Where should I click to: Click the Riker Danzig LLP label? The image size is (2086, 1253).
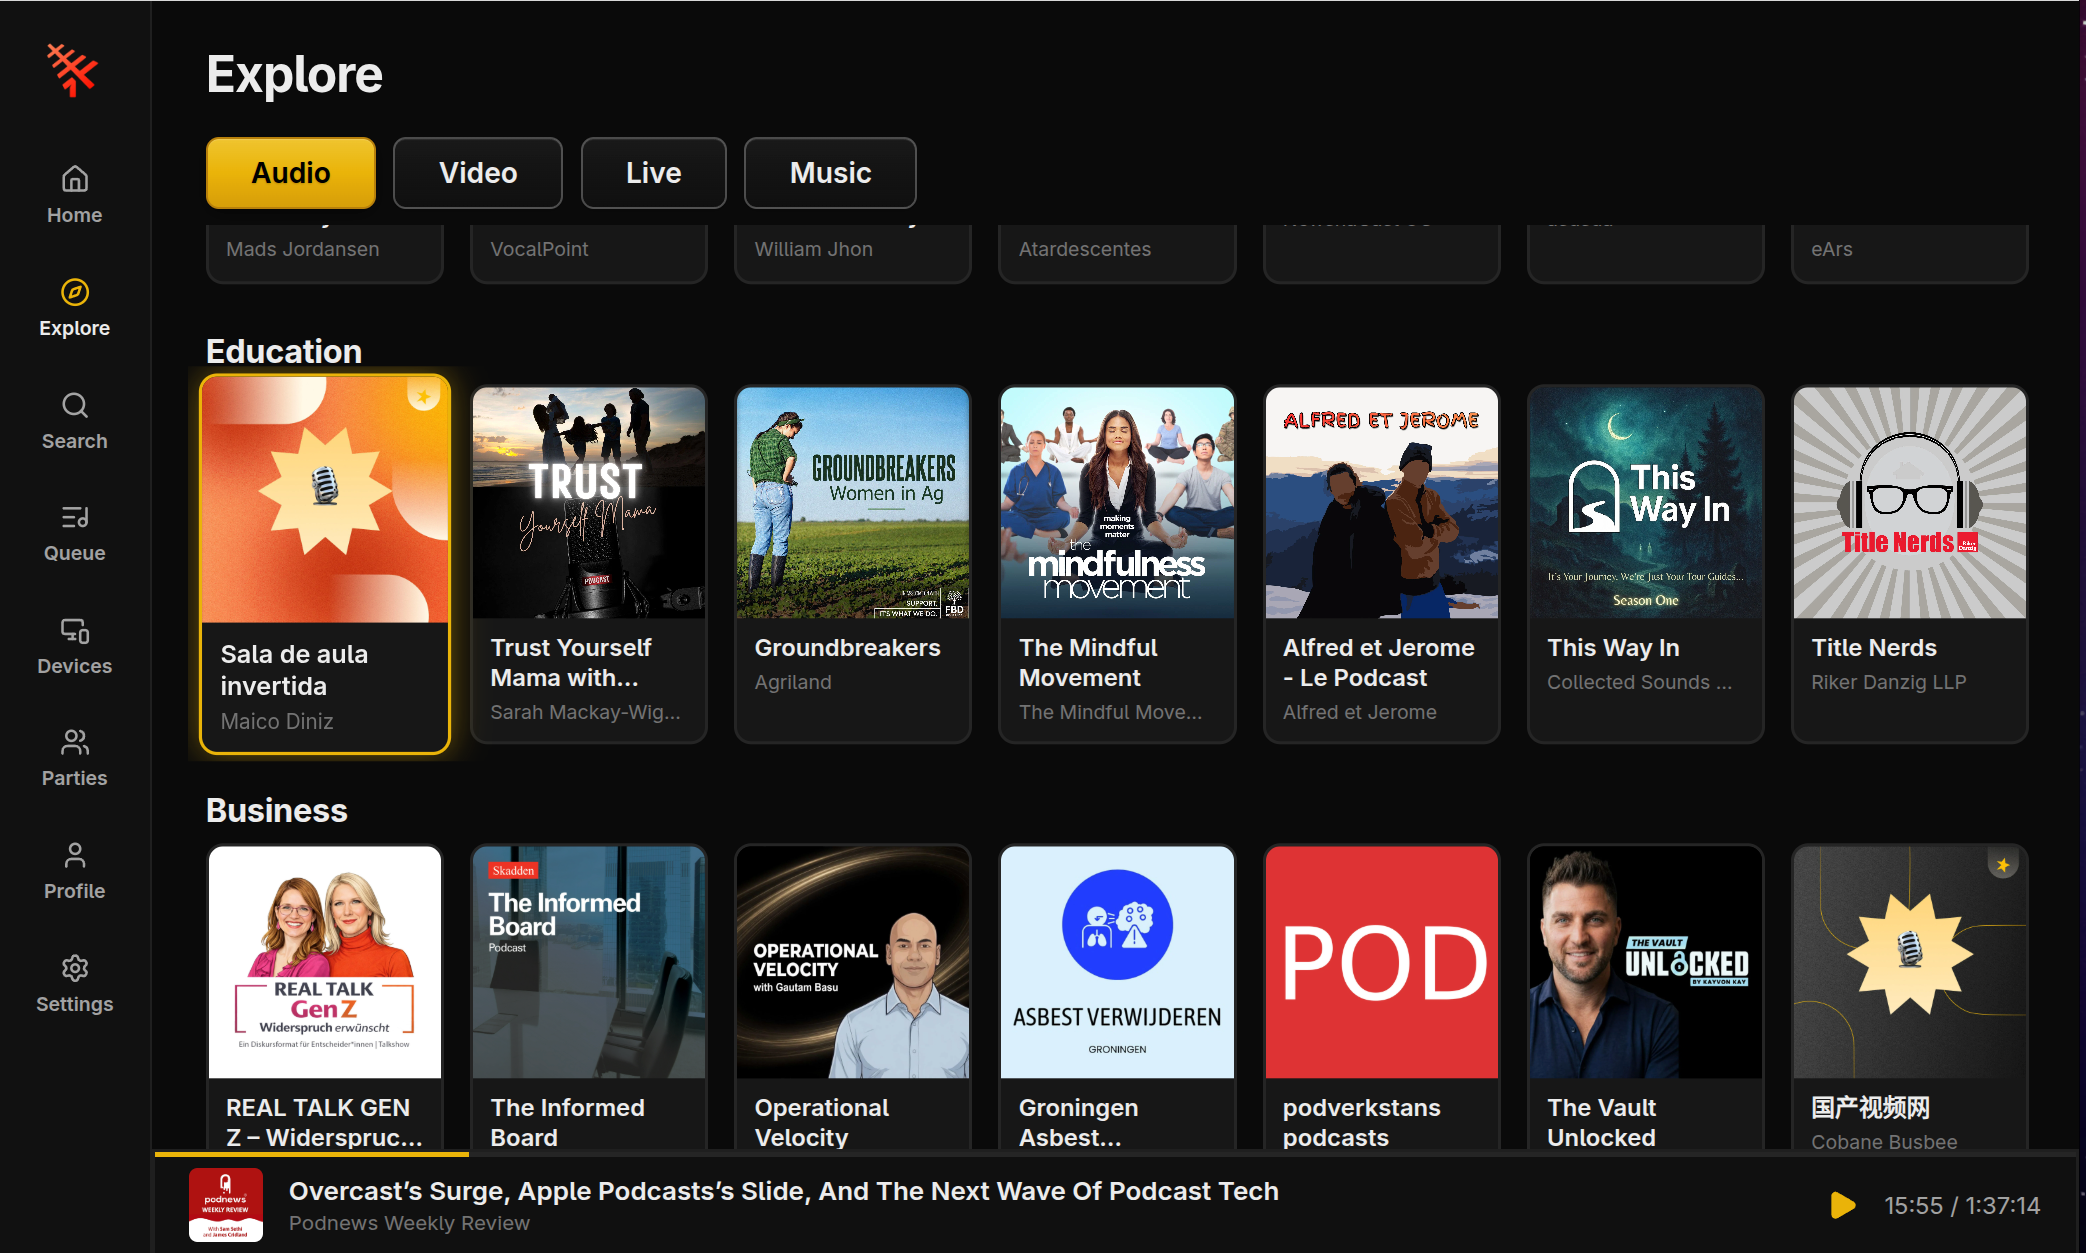(x=1888, y=682)
